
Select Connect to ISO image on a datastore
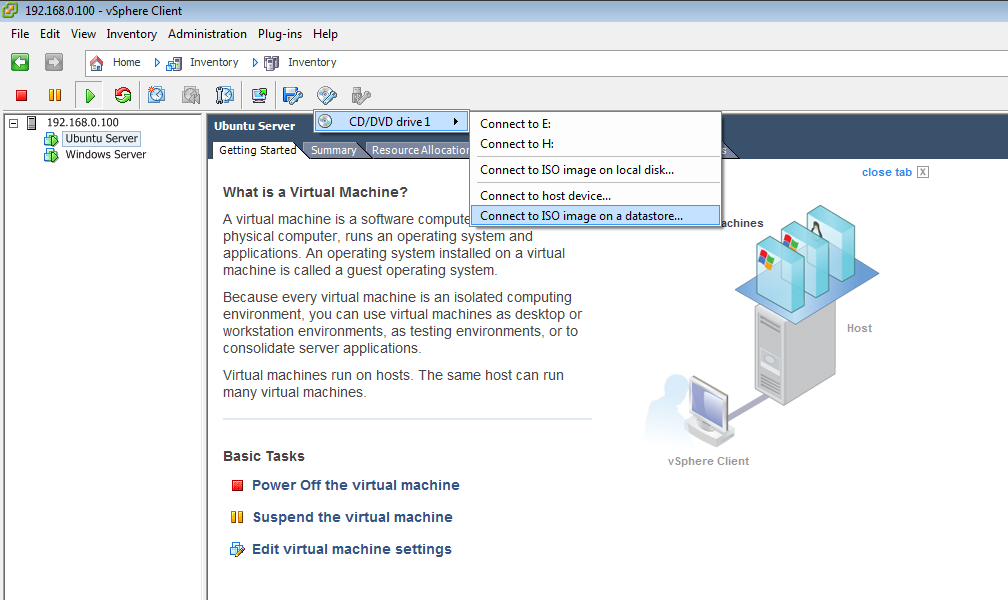tap(594, 215)
